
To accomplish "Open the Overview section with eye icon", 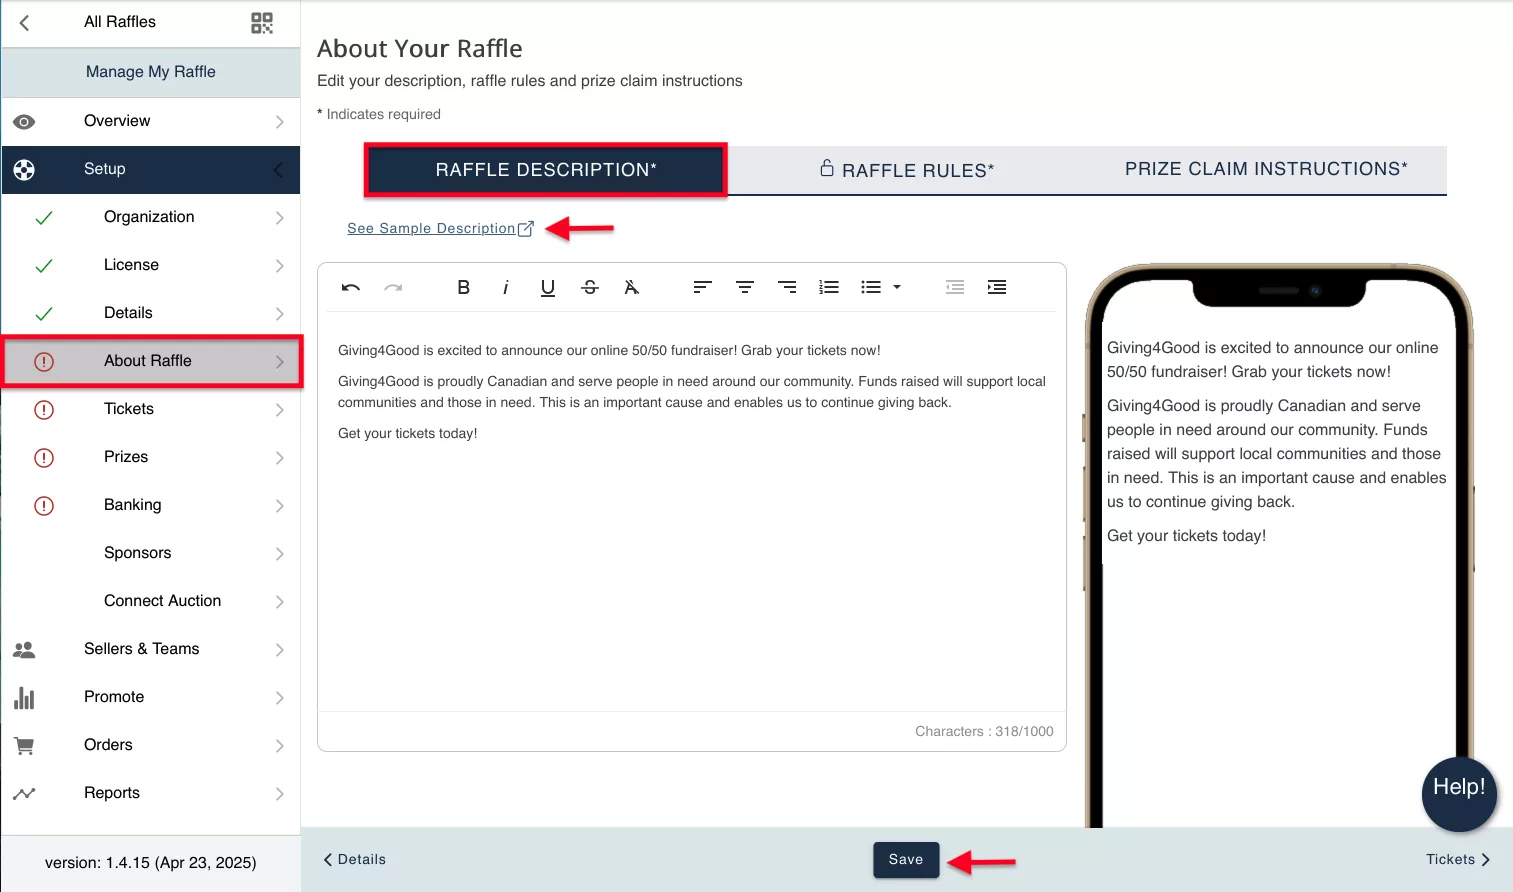I will pyautogui.click(x=150, y=121).
